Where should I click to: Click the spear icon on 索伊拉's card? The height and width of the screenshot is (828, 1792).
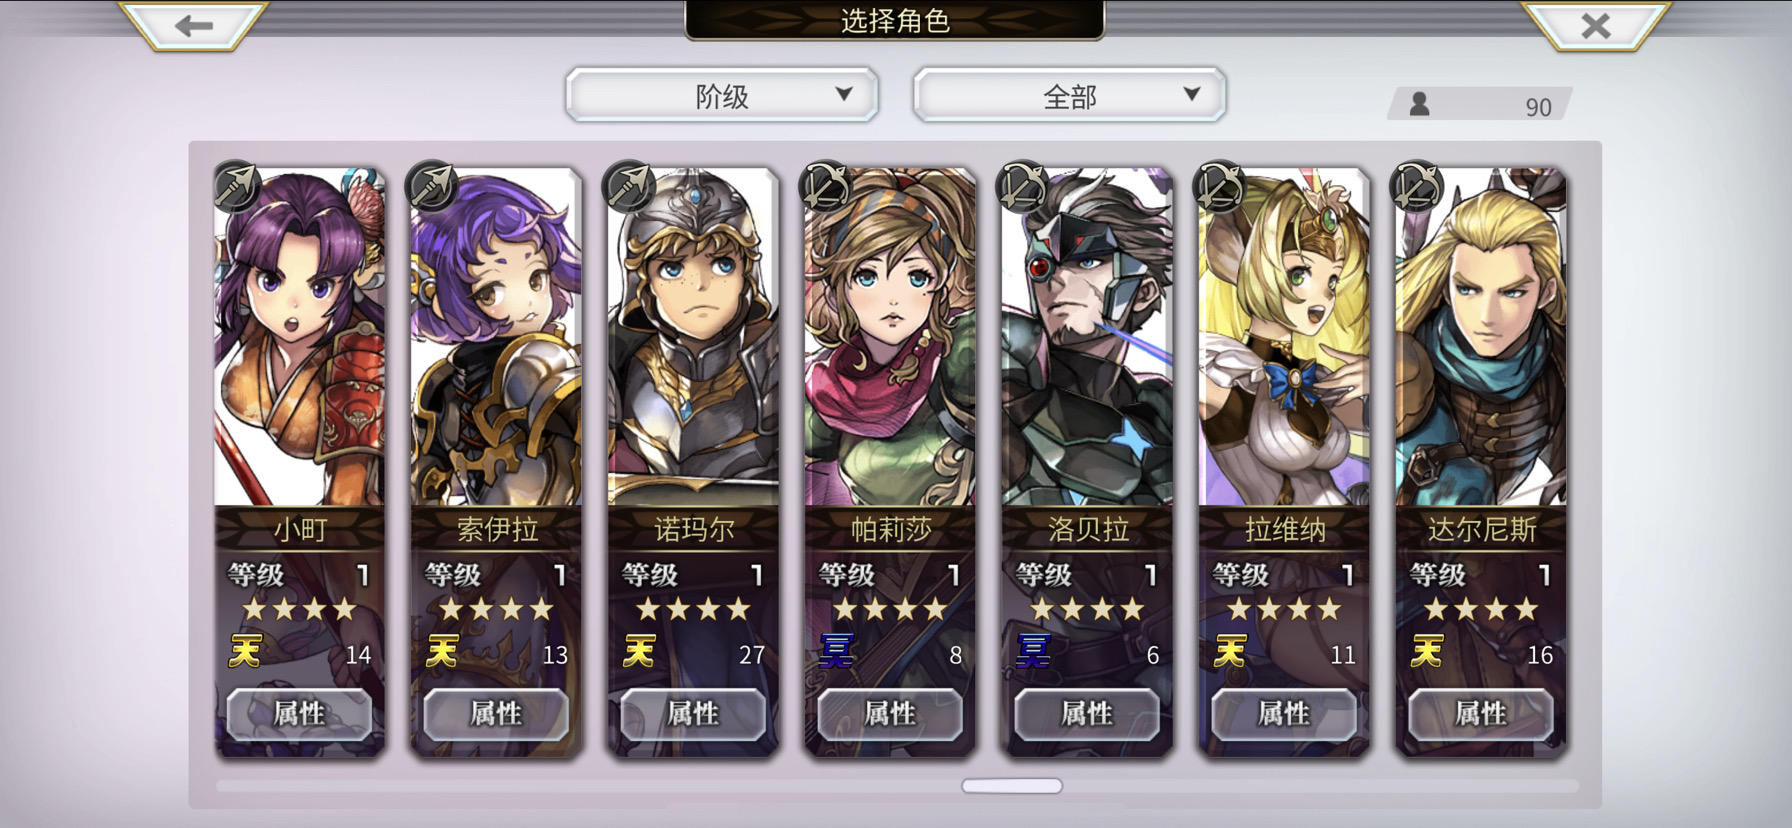[433, 185]
